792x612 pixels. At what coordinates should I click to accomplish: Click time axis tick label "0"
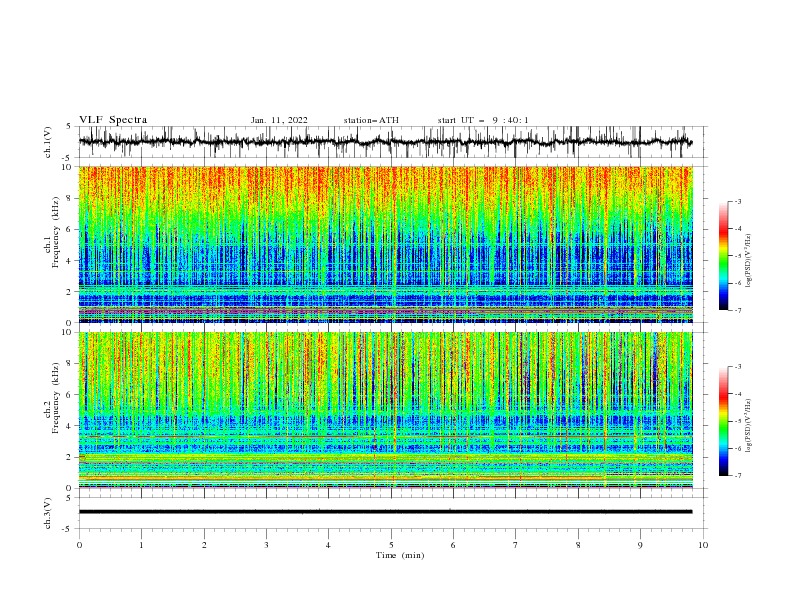coord(79,545)
